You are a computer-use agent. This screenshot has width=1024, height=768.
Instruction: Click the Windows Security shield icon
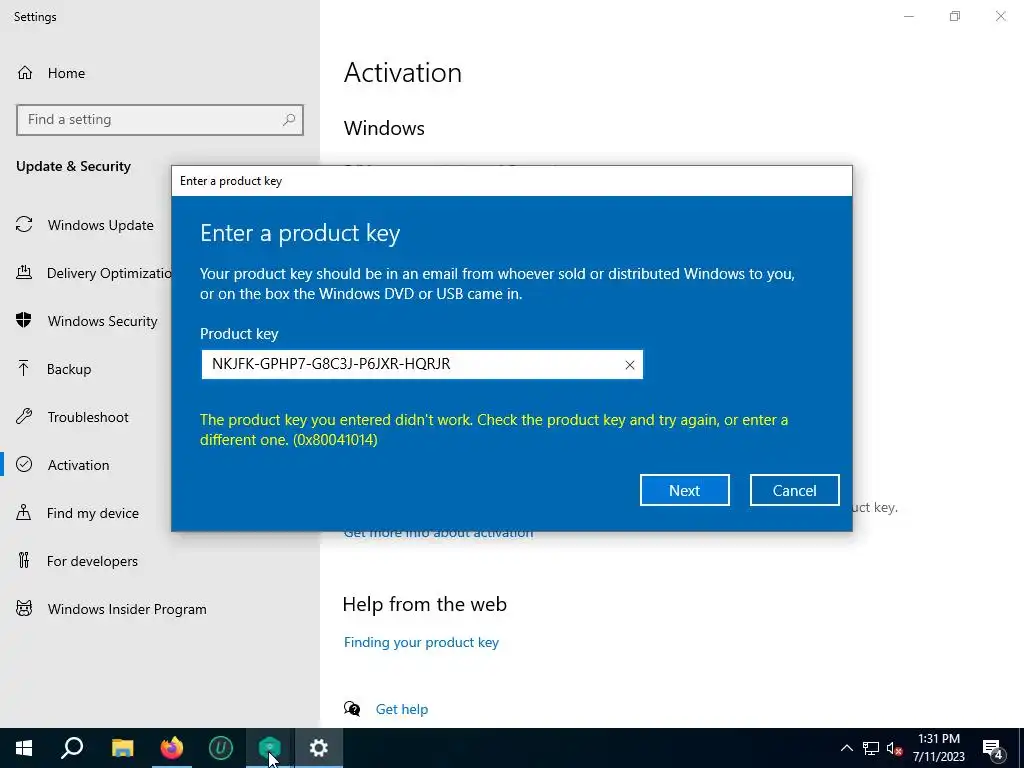24,320
